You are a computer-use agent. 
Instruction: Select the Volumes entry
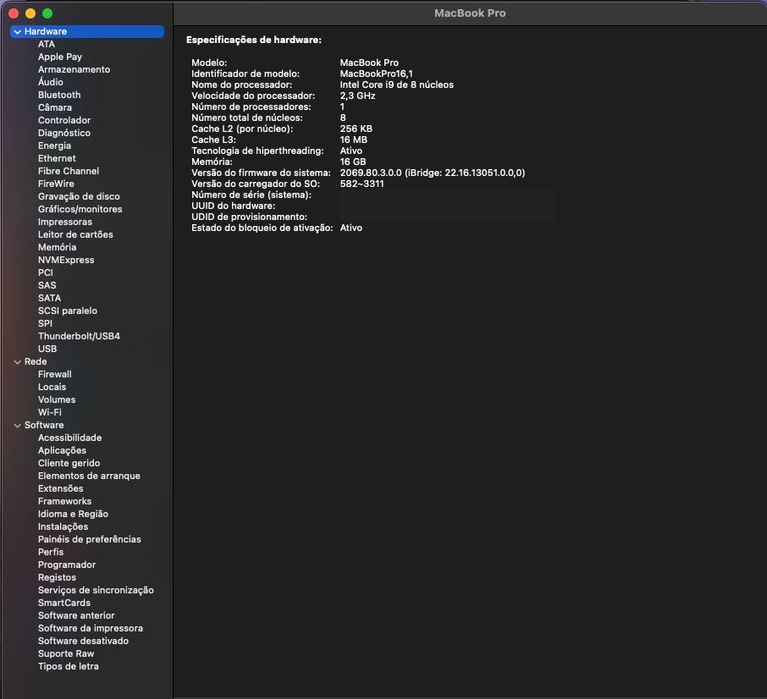57,400
